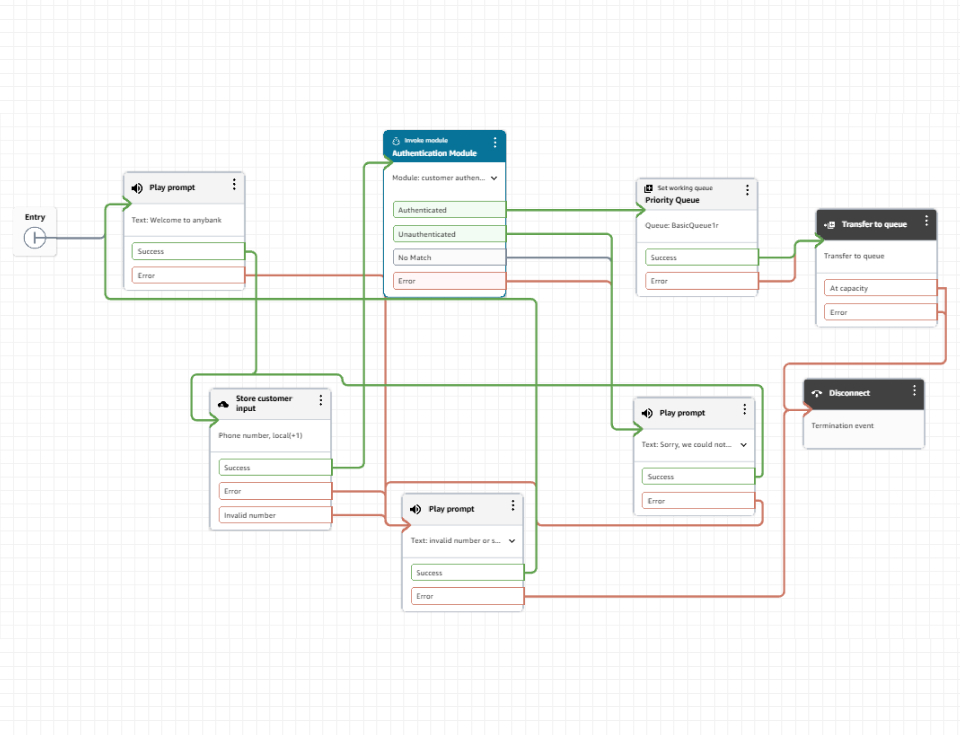Click the speaker icon on the invalid number prompt
The width and height of the screenshot is (960, 735).
pyautogui.click(x=414, y=508)
